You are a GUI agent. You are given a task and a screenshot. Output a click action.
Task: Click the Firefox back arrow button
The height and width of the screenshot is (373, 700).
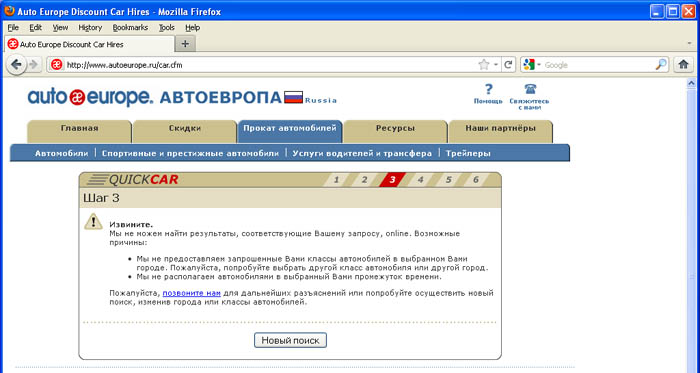pos(16,65)
